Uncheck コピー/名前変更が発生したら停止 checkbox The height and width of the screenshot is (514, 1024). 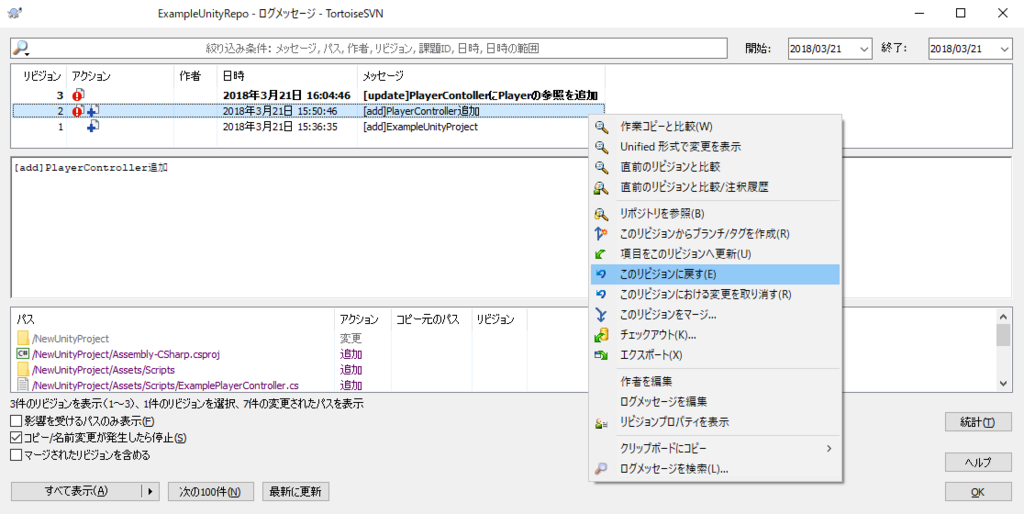pyautogui.click(x=16, y=438)
